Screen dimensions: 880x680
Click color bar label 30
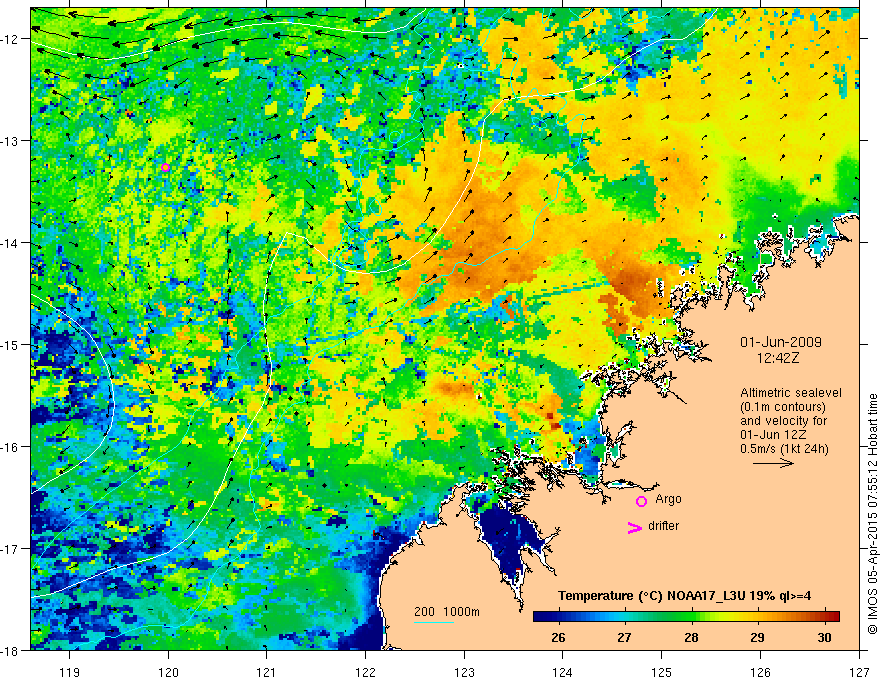point(824,637)
